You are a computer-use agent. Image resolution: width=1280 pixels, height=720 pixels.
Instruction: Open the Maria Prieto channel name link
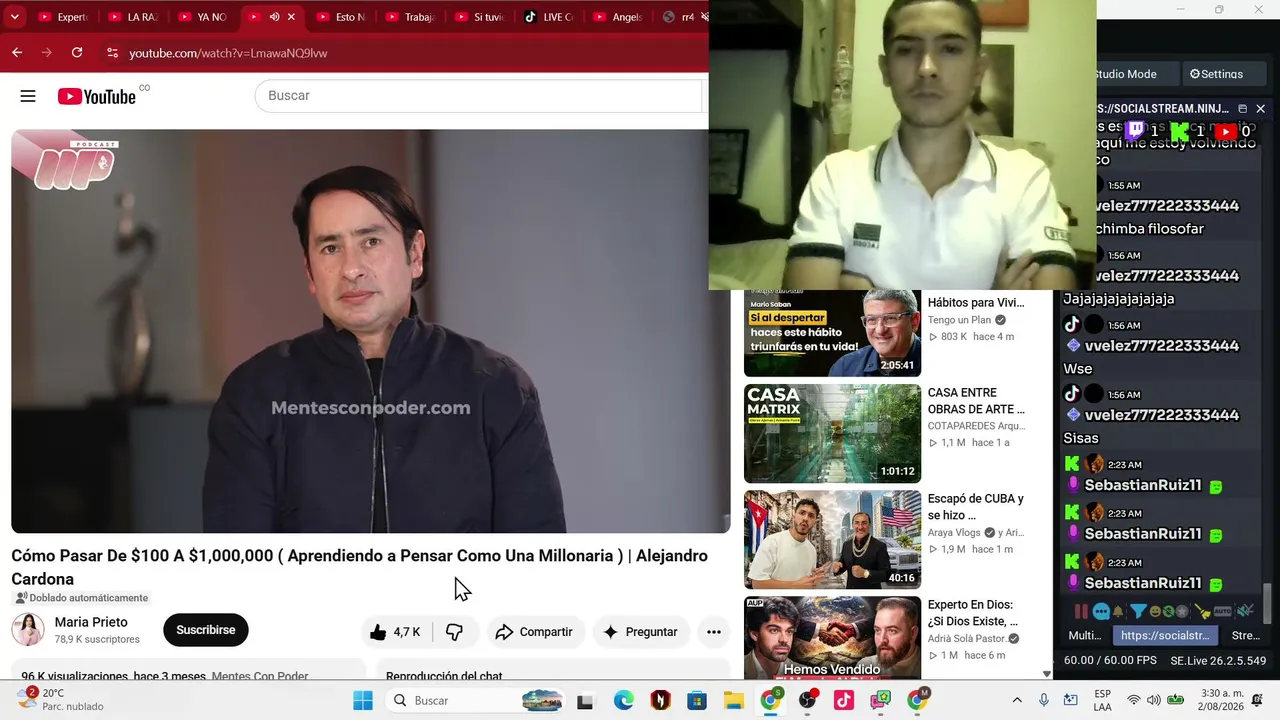click(x=91, y=622)
